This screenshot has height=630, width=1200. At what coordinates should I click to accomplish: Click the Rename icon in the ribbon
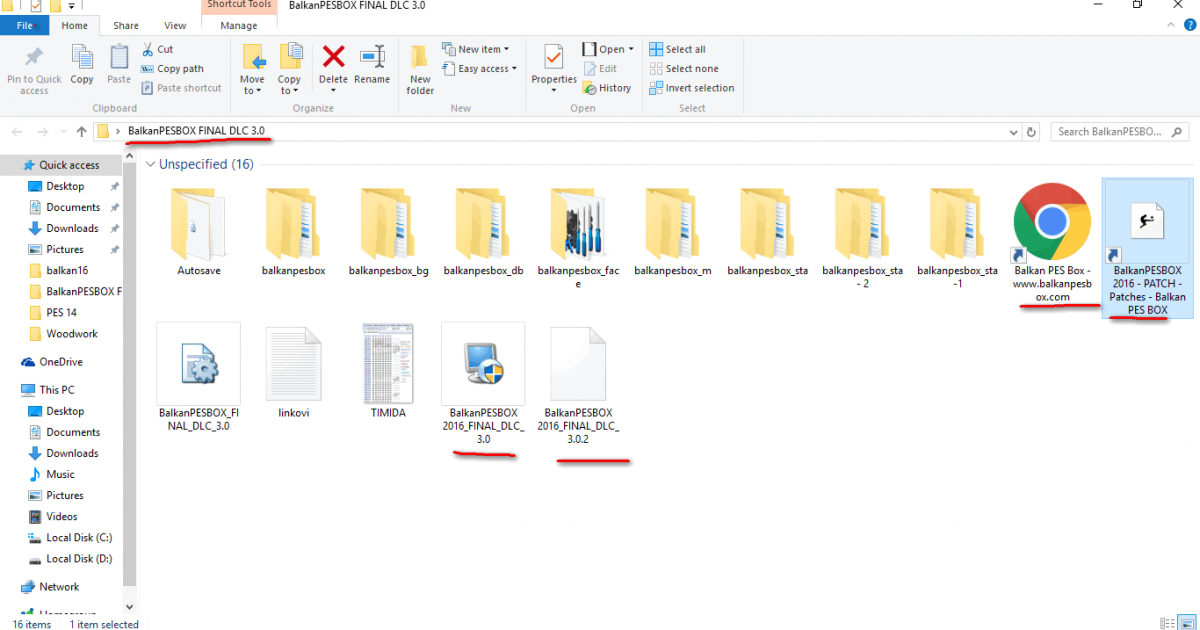(372, 63)
